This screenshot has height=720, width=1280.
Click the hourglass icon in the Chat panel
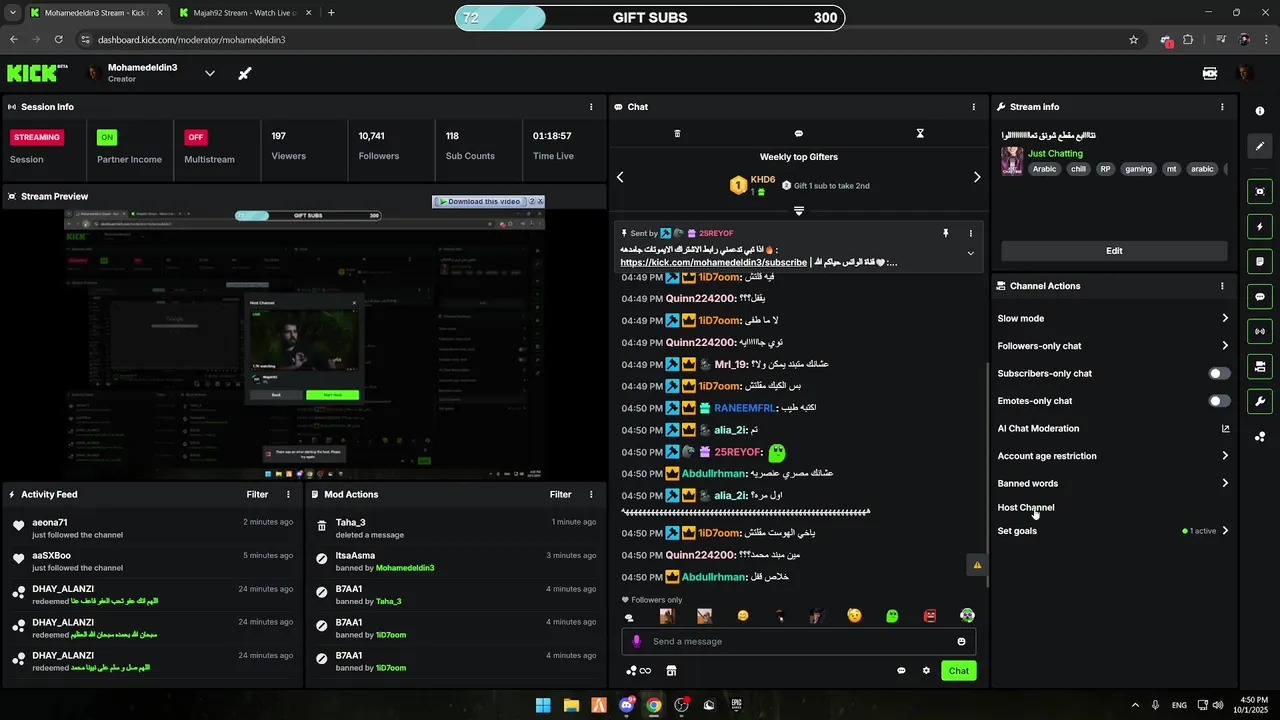coord(920,133)
